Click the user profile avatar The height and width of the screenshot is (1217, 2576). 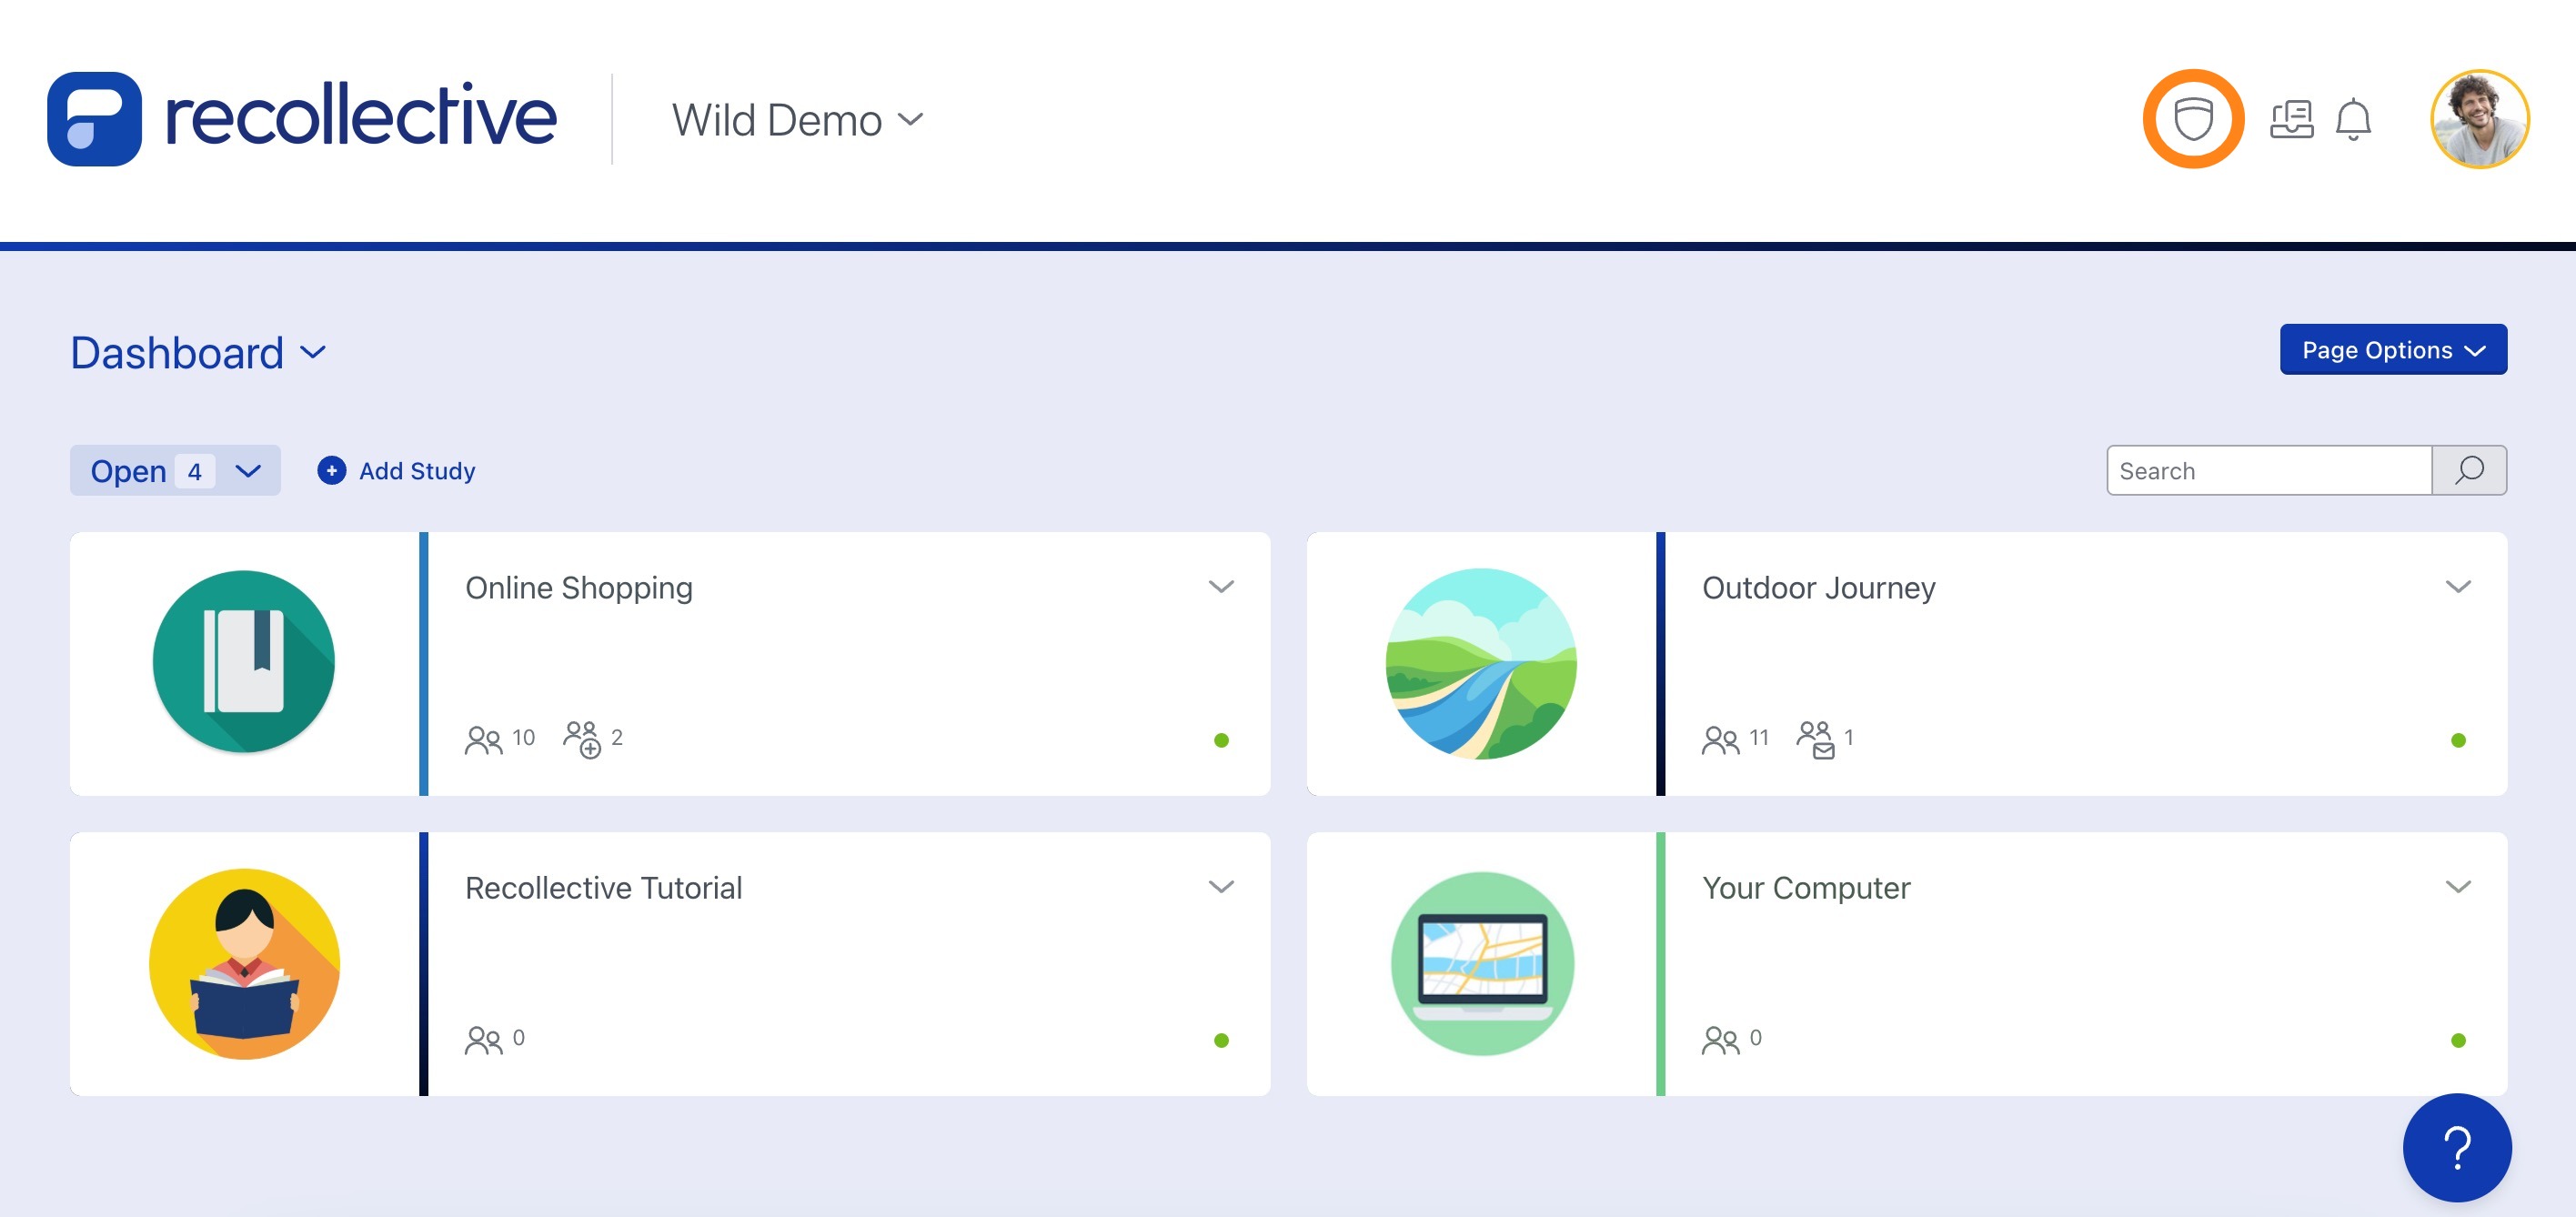(2479, 120)
